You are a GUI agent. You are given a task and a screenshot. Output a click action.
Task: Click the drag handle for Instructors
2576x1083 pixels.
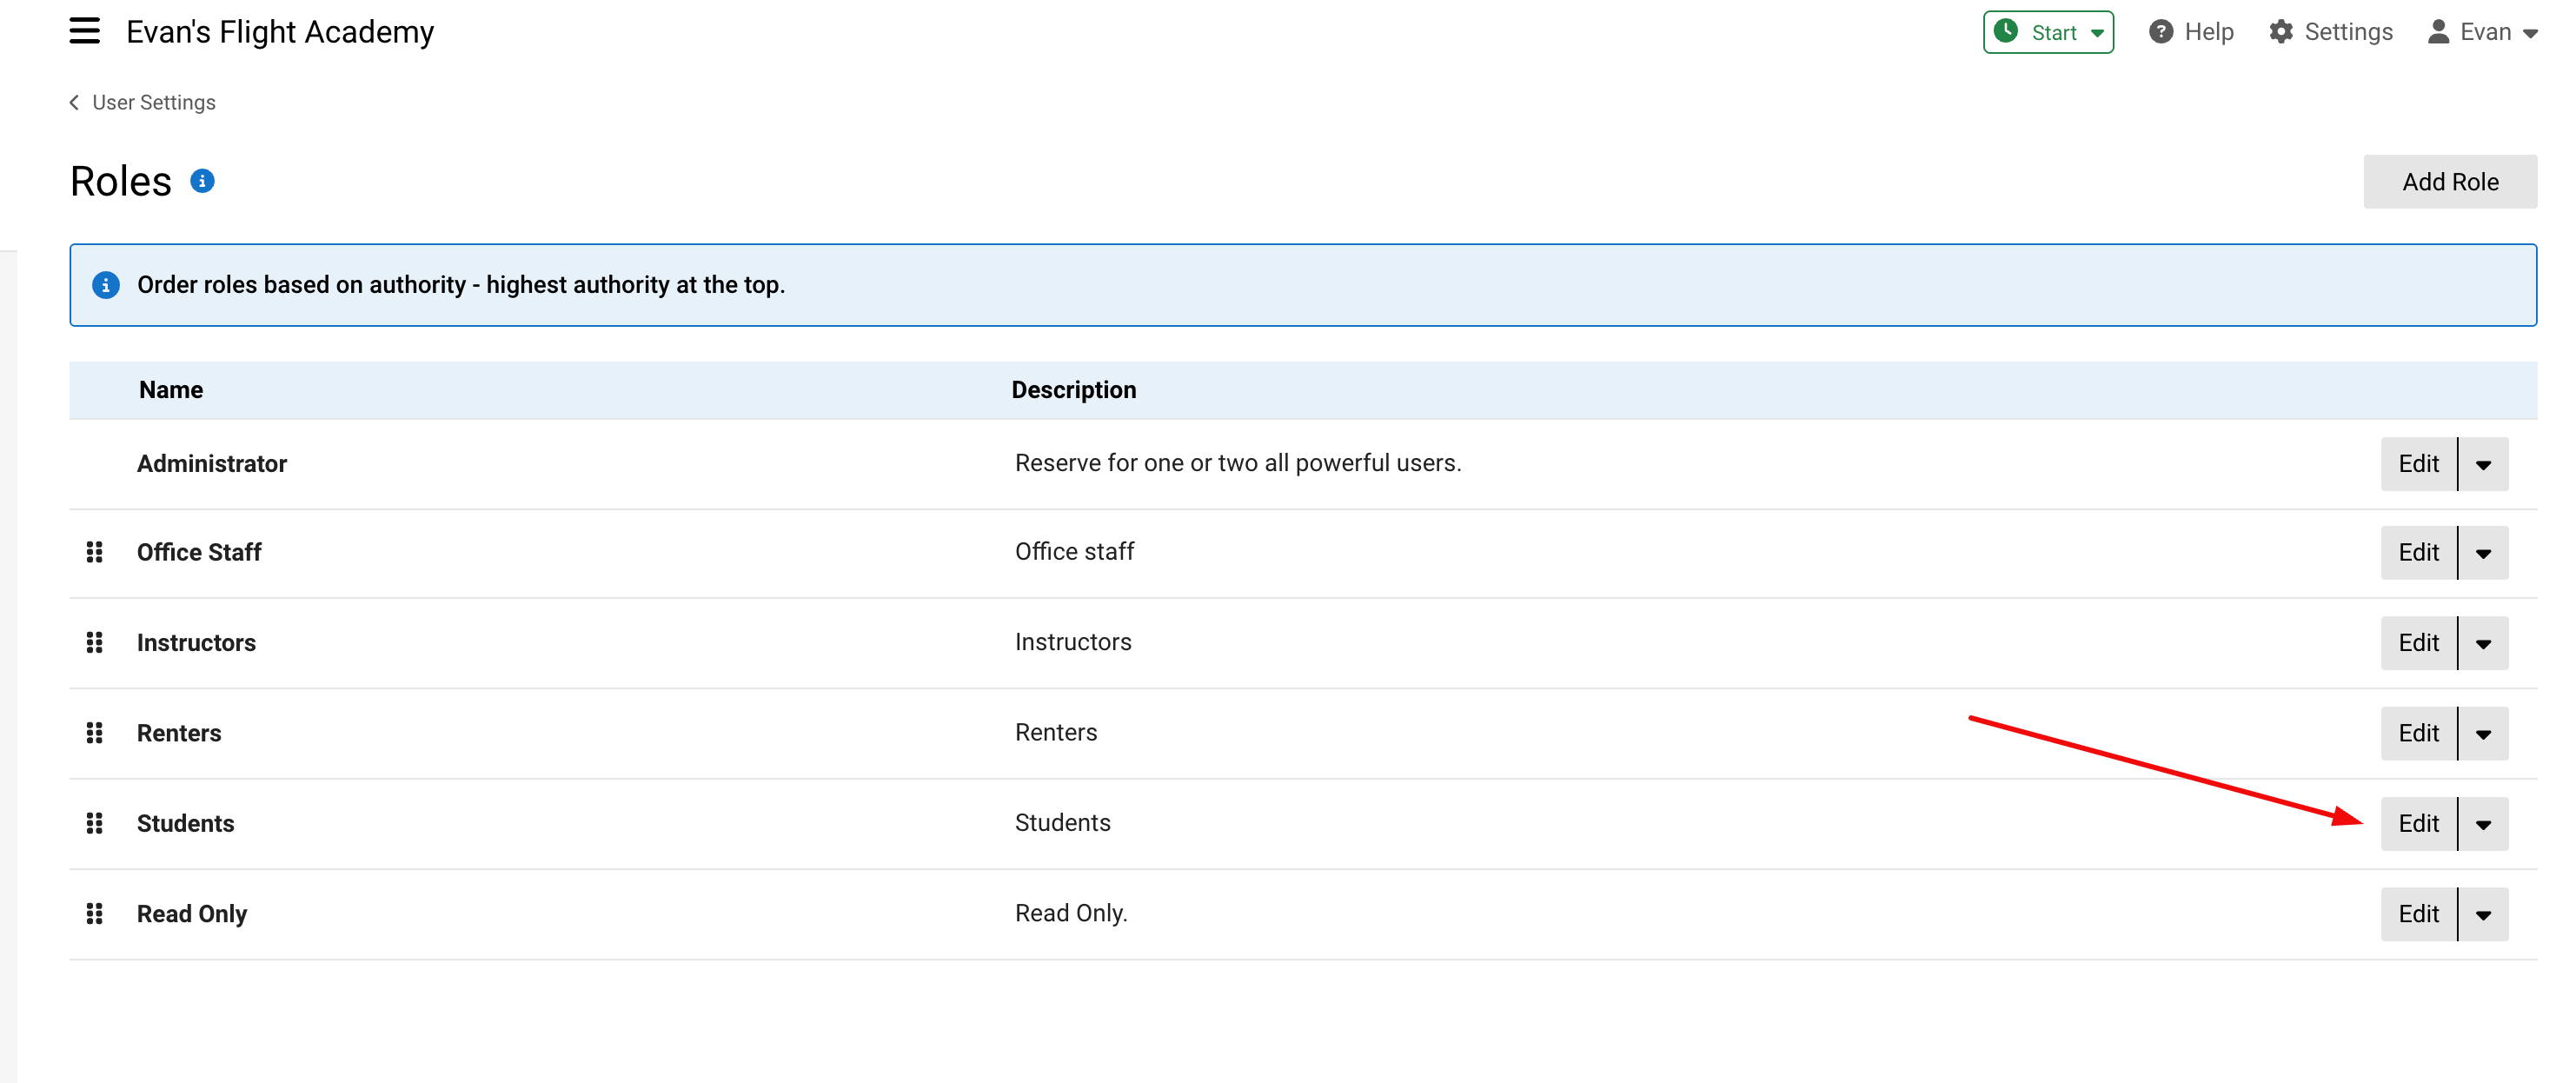95,642
